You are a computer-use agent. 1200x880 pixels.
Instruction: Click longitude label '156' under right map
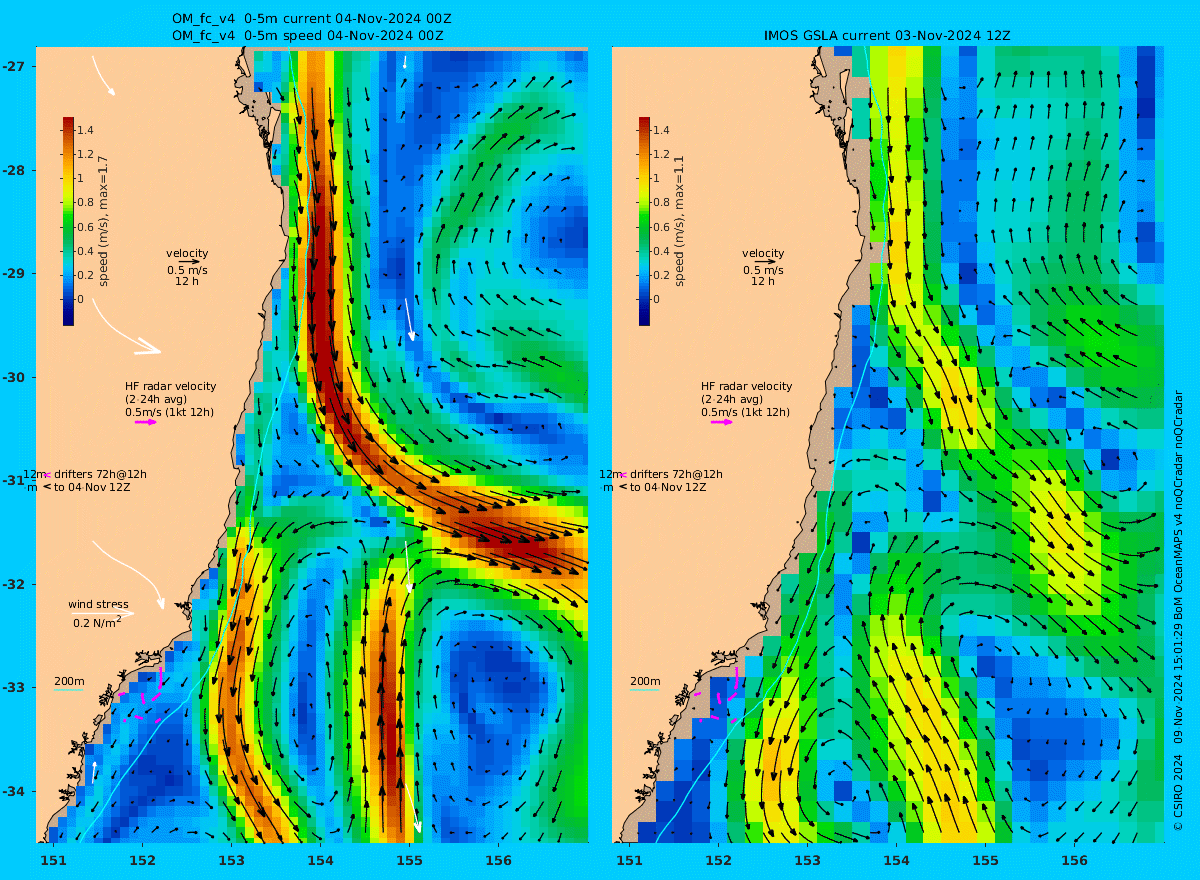(x=1074, y=860)
